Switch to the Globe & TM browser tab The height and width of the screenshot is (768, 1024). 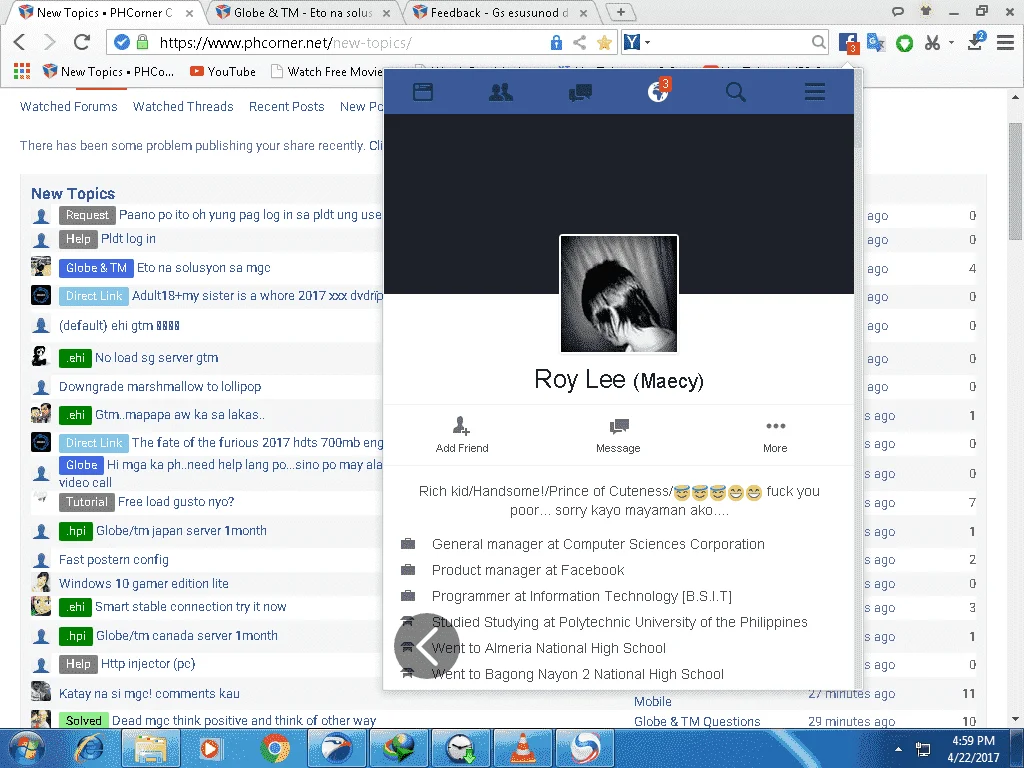tap(303, 12)
